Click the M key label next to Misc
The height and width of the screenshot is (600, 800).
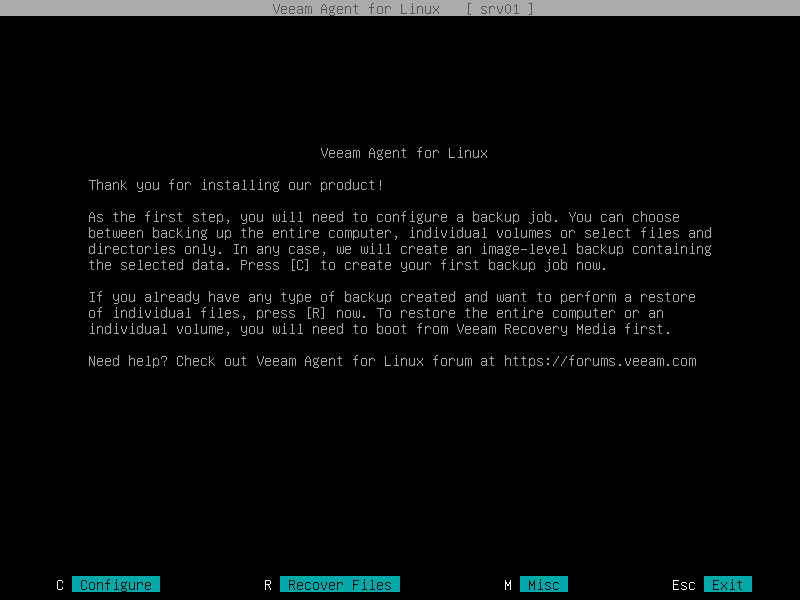pyautogui.click(x=508, y=584)
